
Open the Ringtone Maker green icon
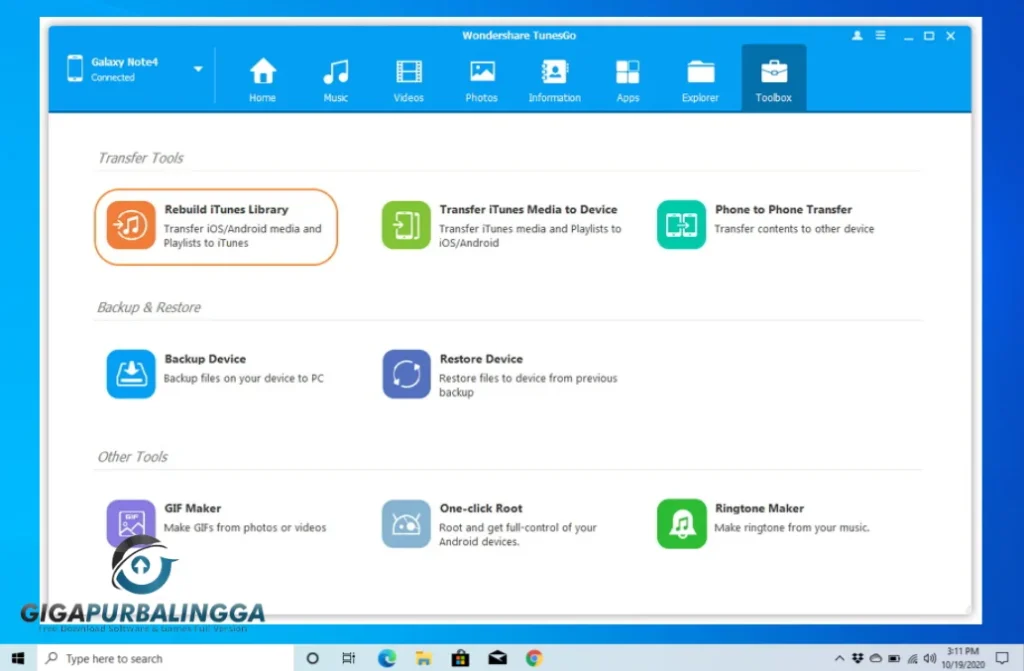pyautogui.click(x=681, y=523)
